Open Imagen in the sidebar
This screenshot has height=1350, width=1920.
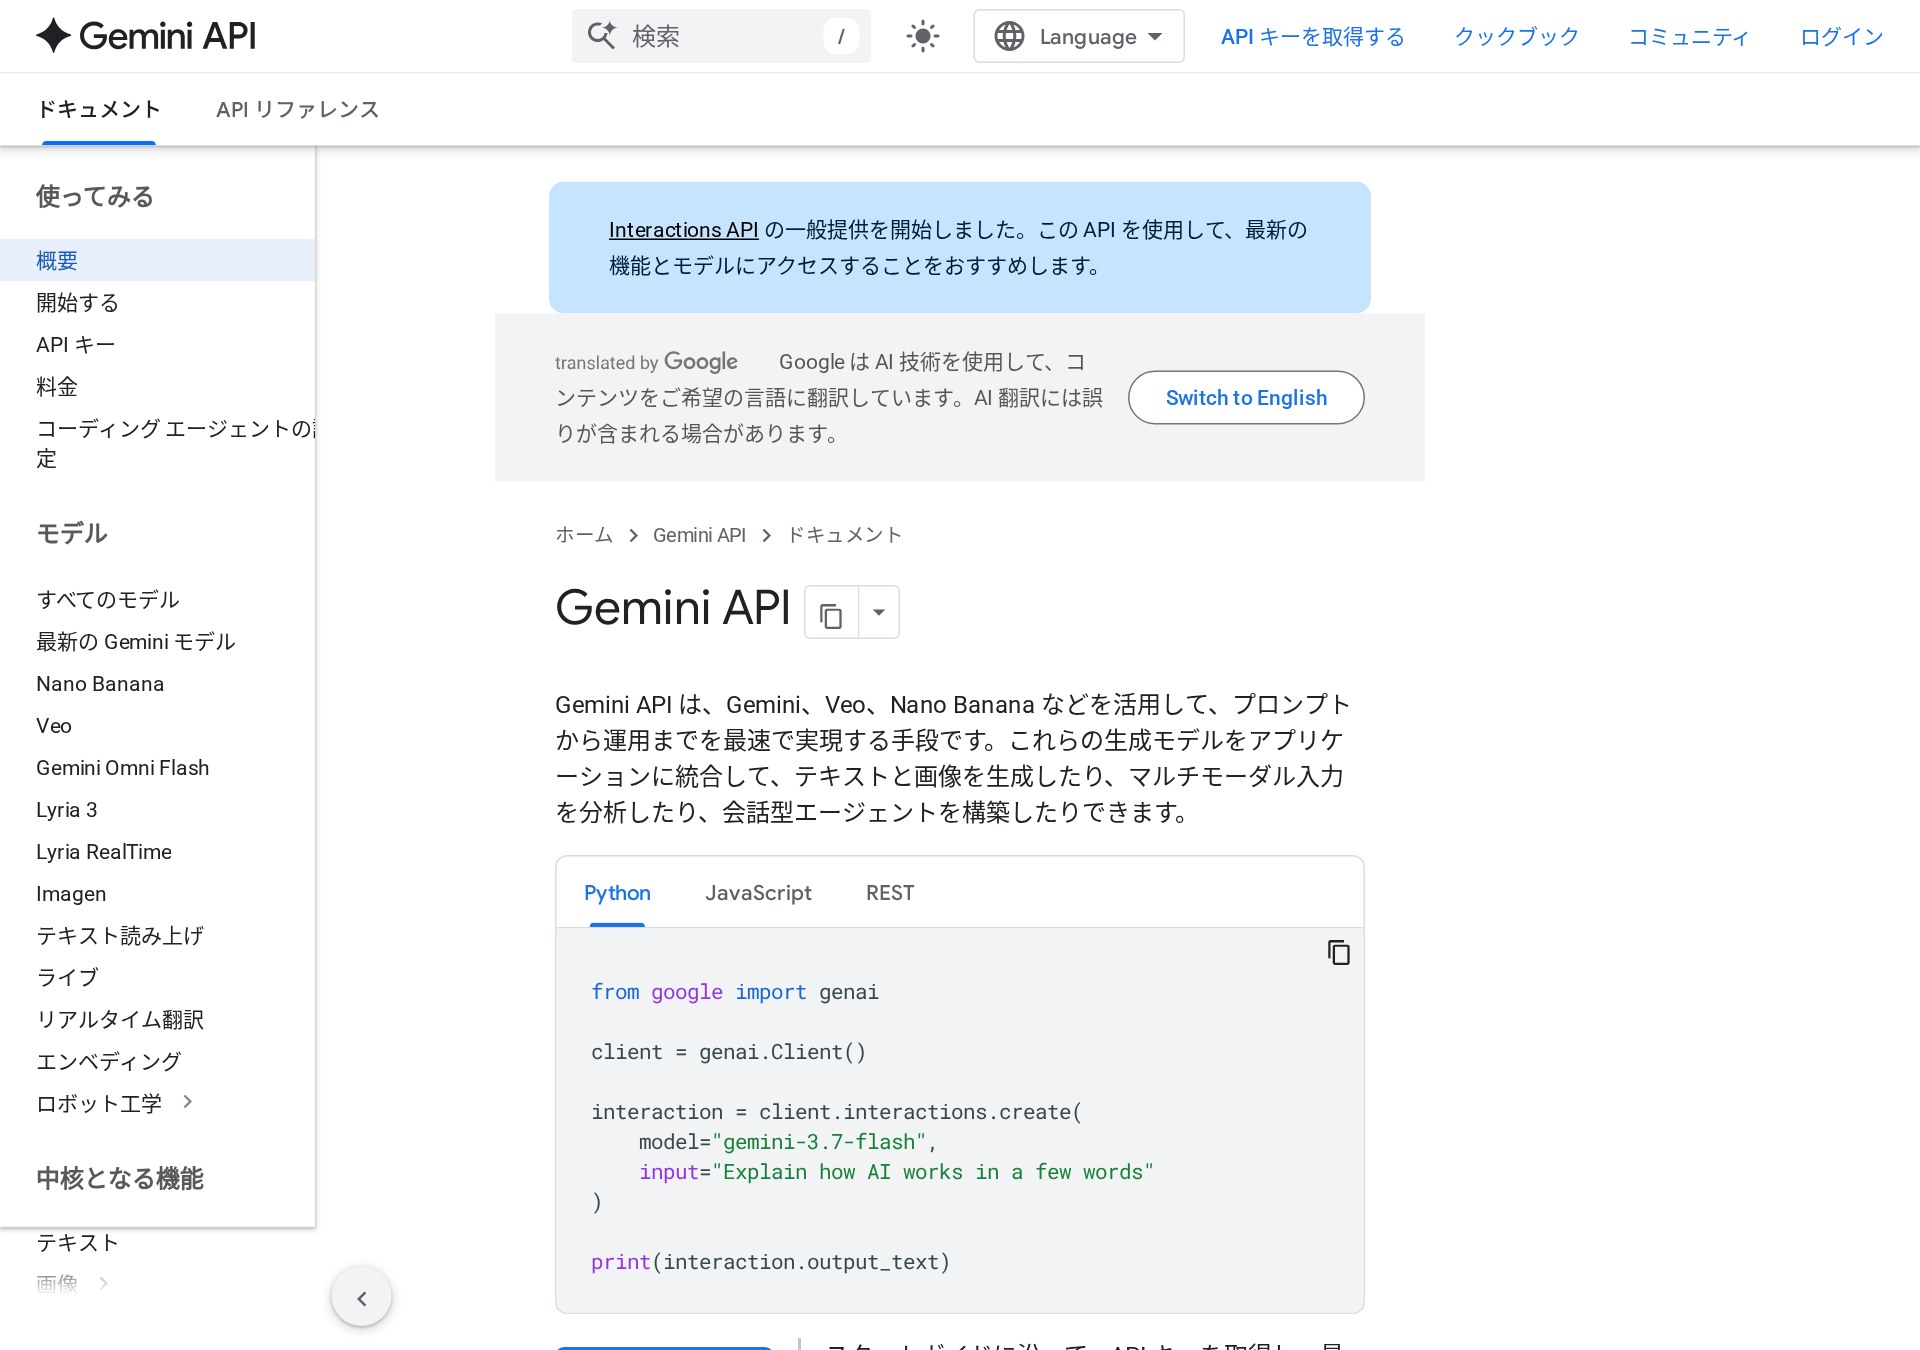click(71, 893)
